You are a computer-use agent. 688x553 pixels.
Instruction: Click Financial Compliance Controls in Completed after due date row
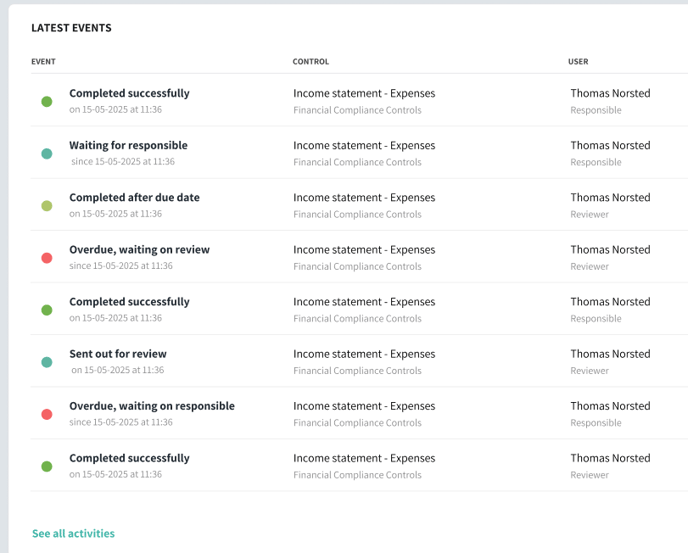coord(357,215)
